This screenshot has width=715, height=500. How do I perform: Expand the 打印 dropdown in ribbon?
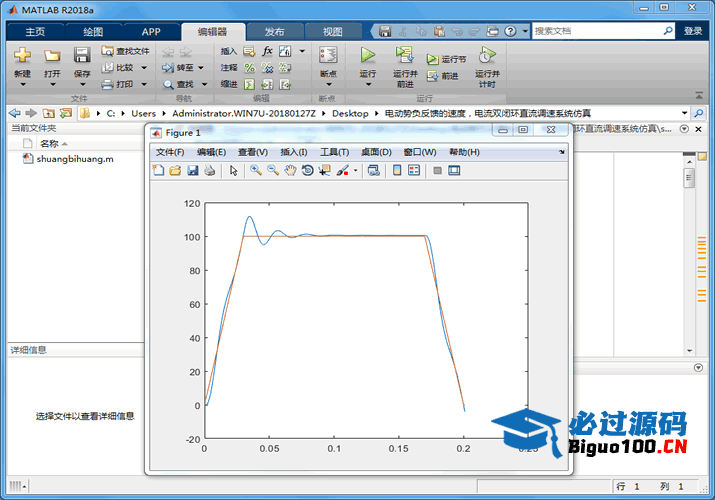click(x=143, y=85)
